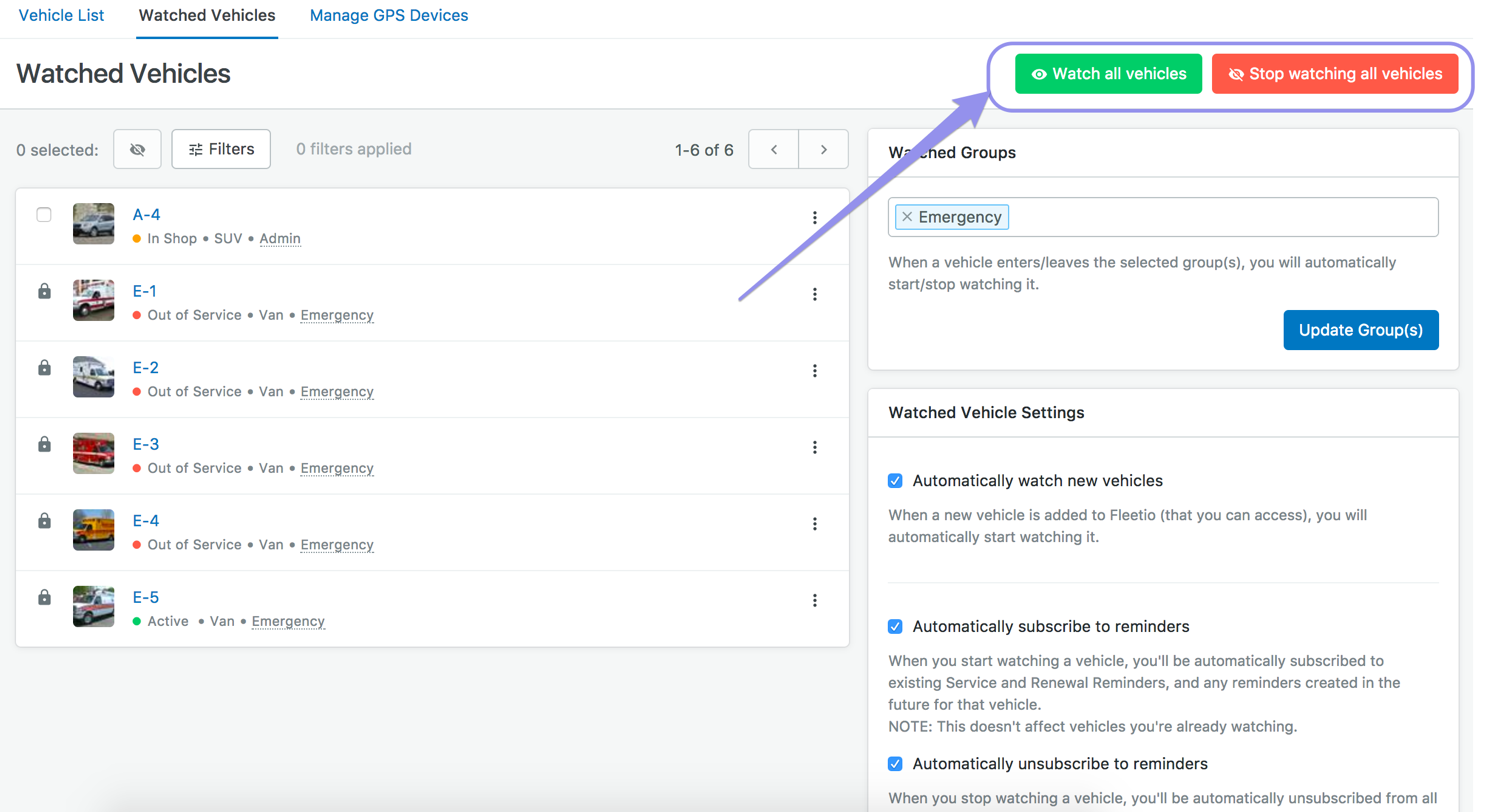Viewport: 1500px width, 812px height.
Task: Click the '0 filters applied' text
Action: (x=354, y=149)
